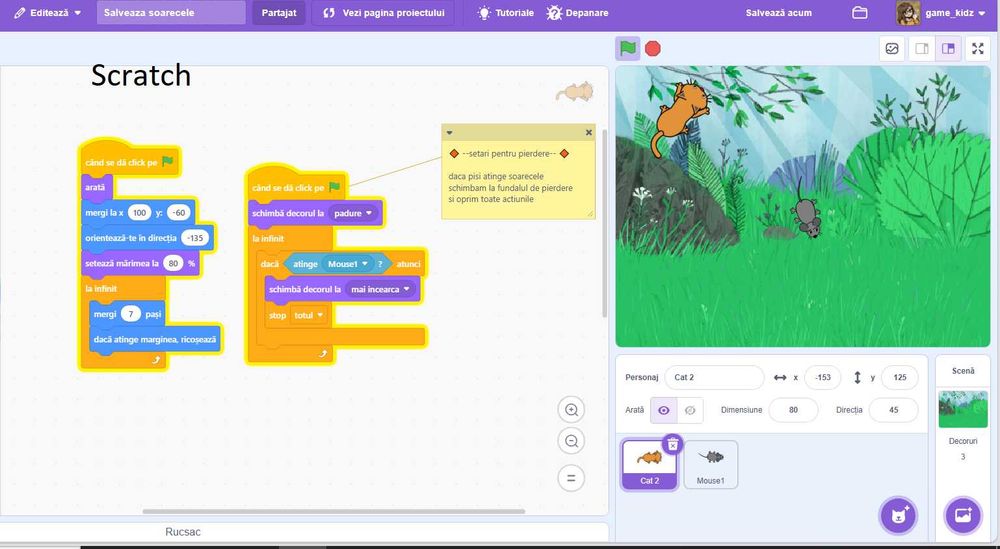Select the Scenă backdrop thumbnail
The width and height of the screenshot is (1000, 549).
(x=963, y=409)
